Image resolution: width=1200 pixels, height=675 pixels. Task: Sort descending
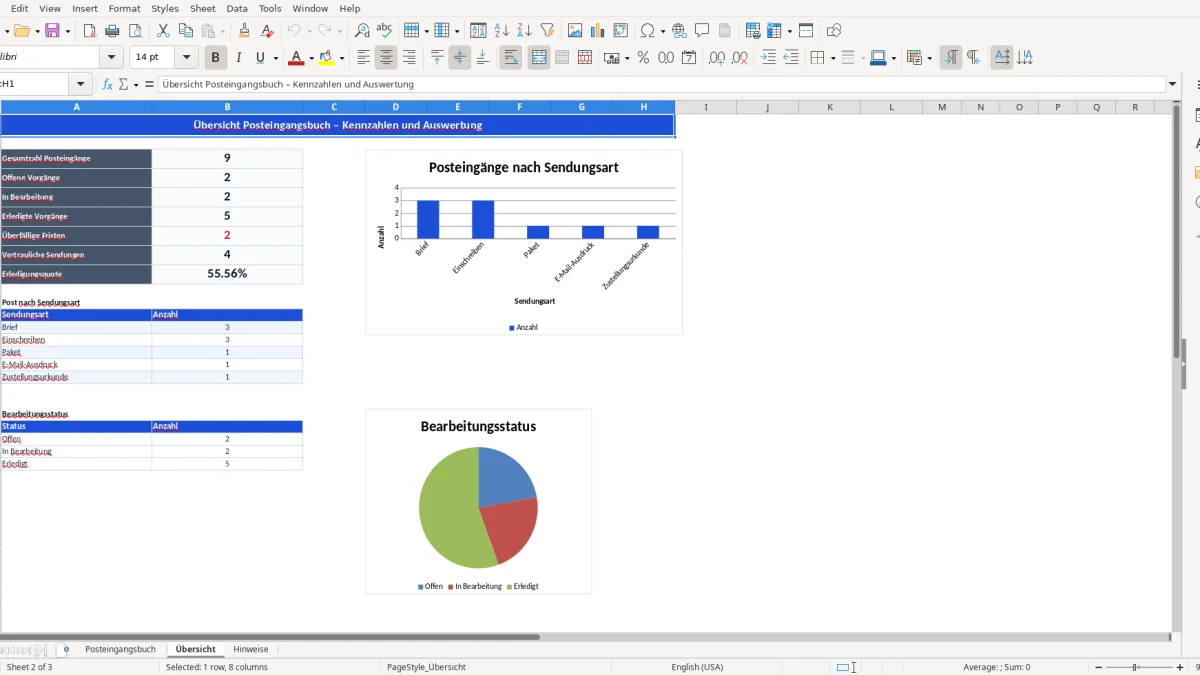pyautogui.click(x=524, y=31)
